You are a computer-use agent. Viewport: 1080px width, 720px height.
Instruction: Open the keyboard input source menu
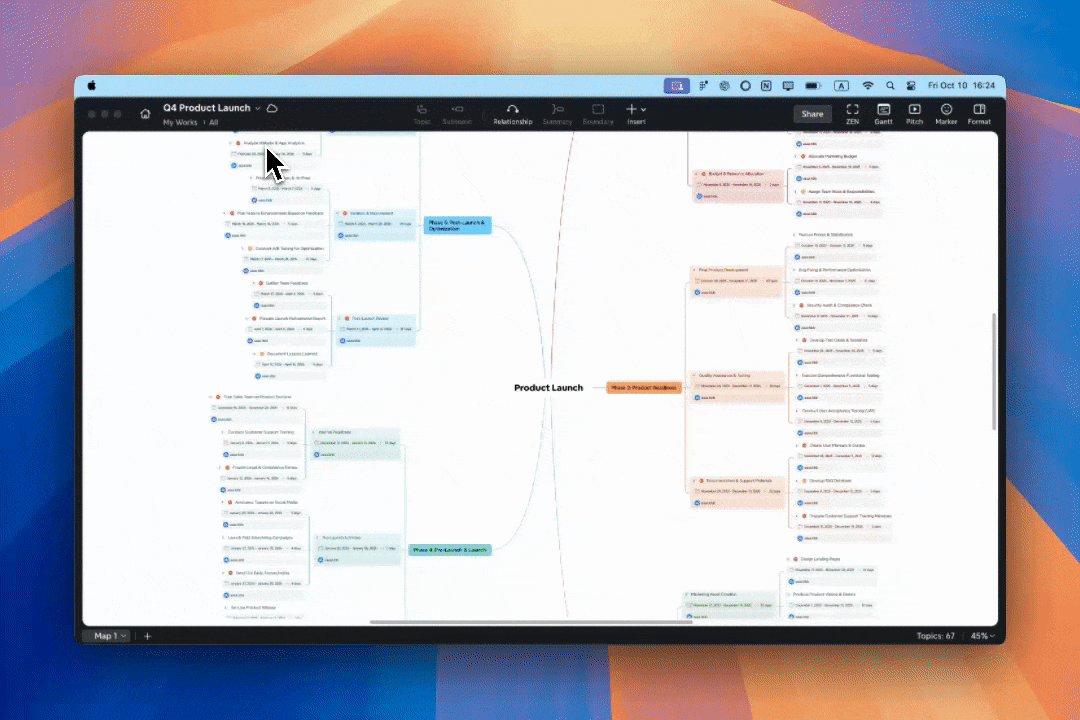(x=841, y=85)
